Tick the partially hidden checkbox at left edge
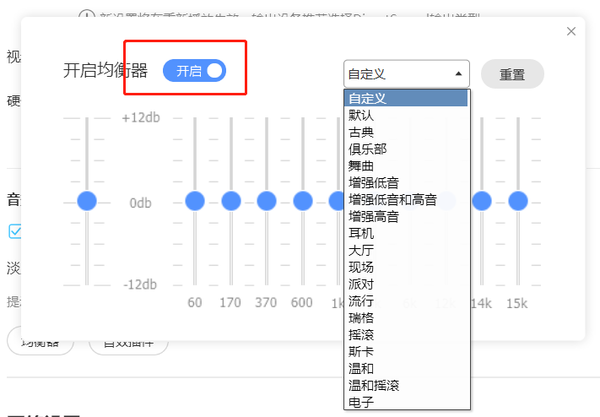 14,231
